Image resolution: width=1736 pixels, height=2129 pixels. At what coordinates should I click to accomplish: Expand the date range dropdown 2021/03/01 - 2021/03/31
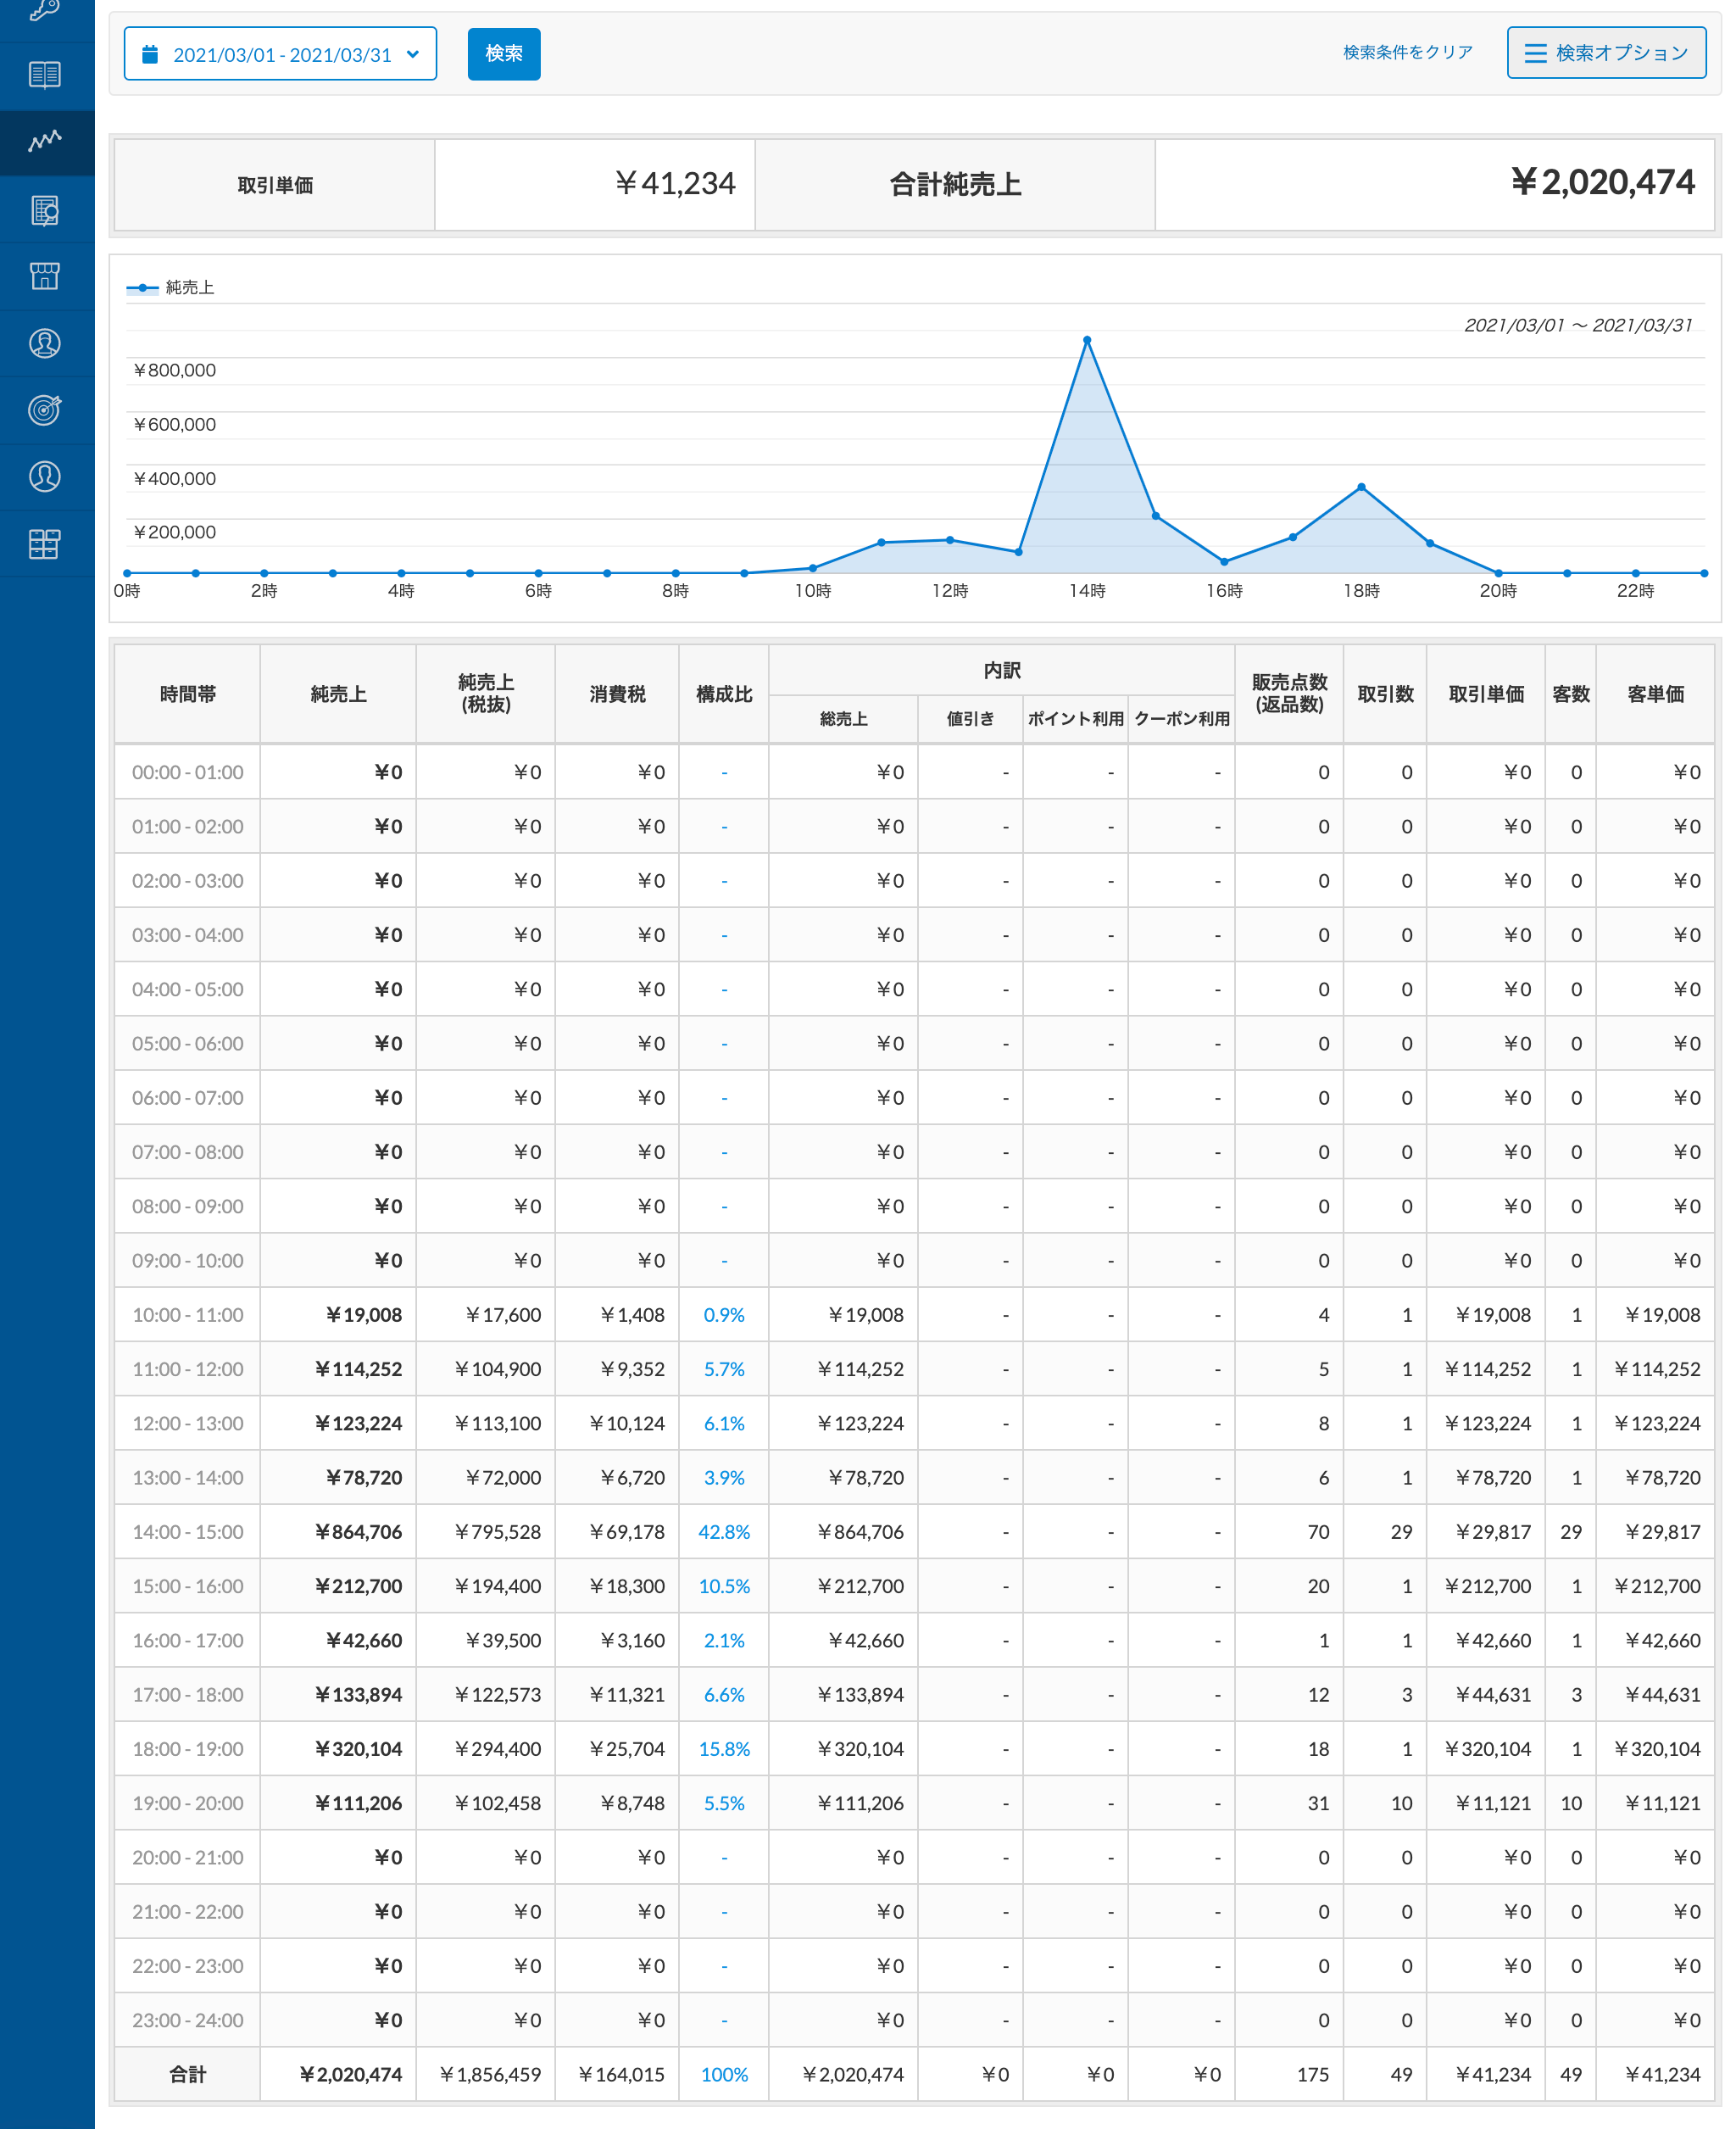pyautogui.click(x=280, y=54)
